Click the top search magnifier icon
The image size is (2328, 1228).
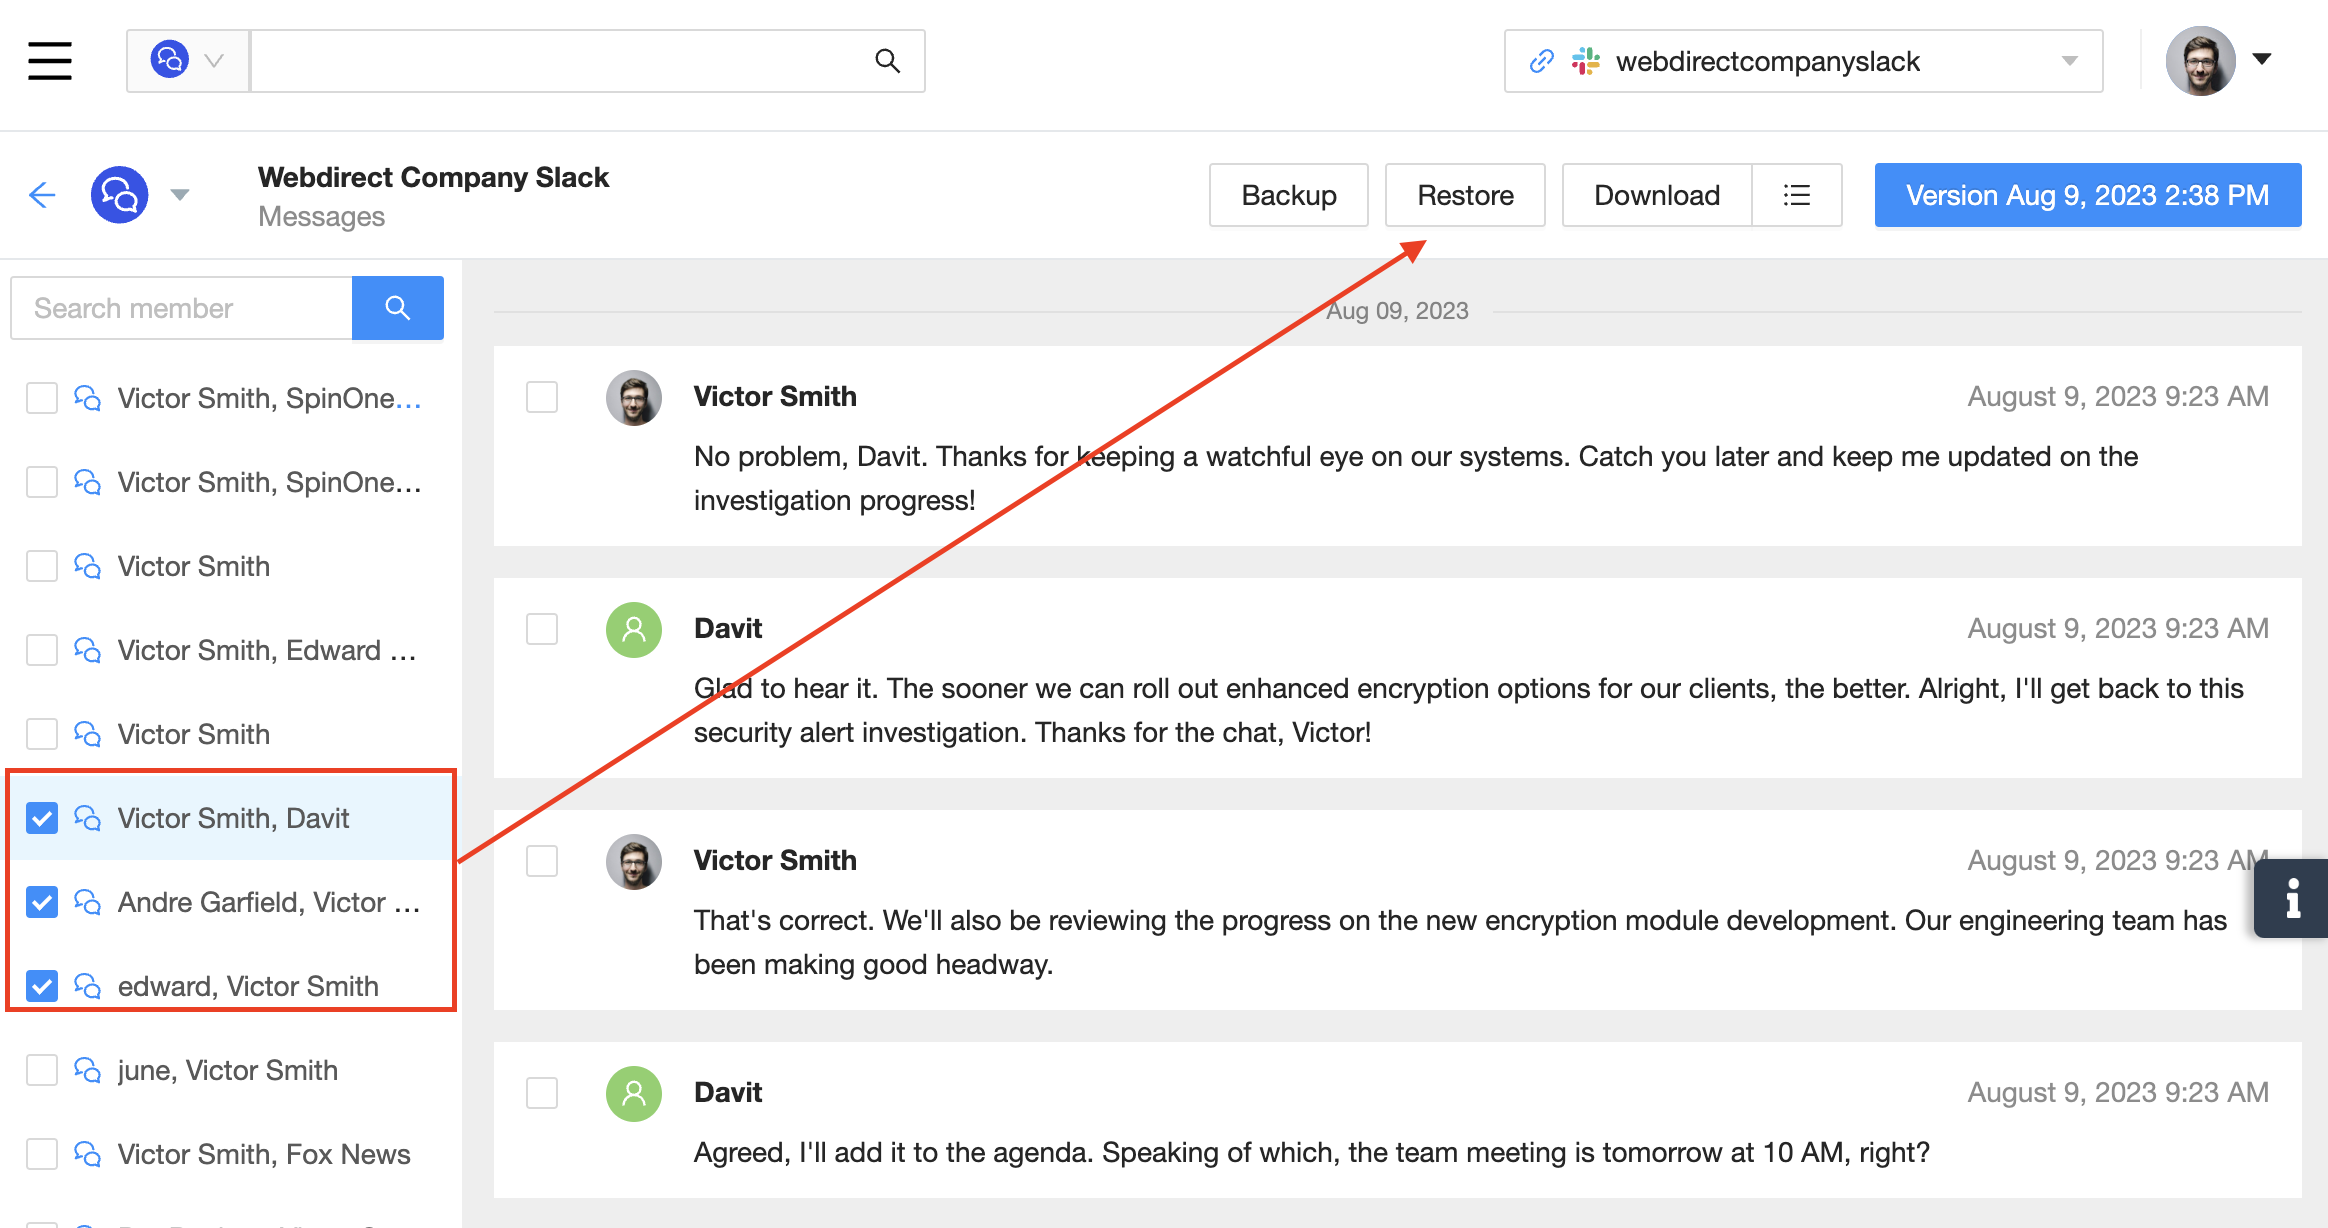tap(887, 61)
